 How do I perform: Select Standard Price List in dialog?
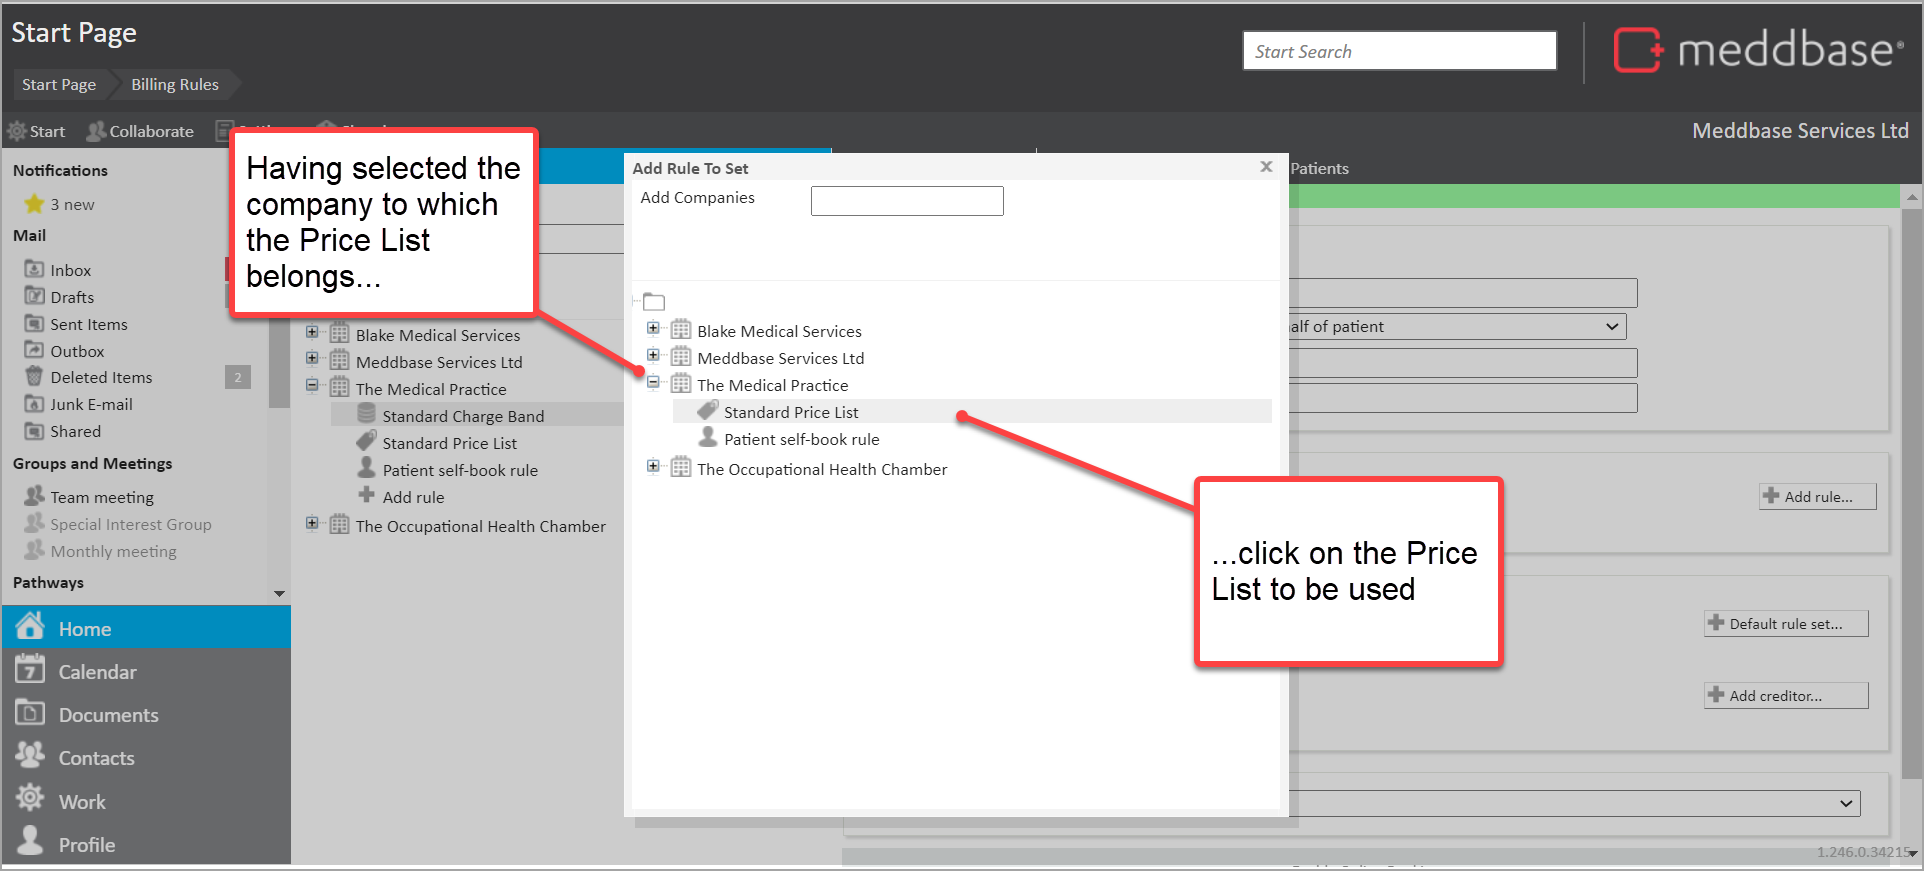pos(790,412)
